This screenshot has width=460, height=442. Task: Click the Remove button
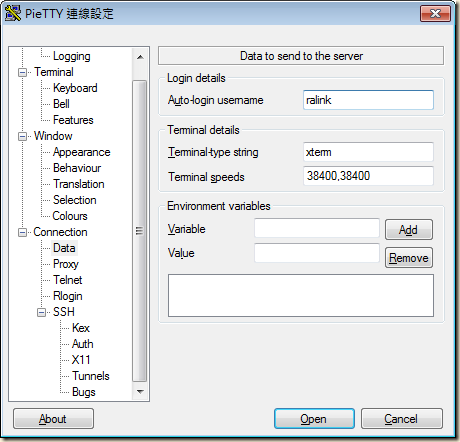pyautogui.click(x=409, y=257)
